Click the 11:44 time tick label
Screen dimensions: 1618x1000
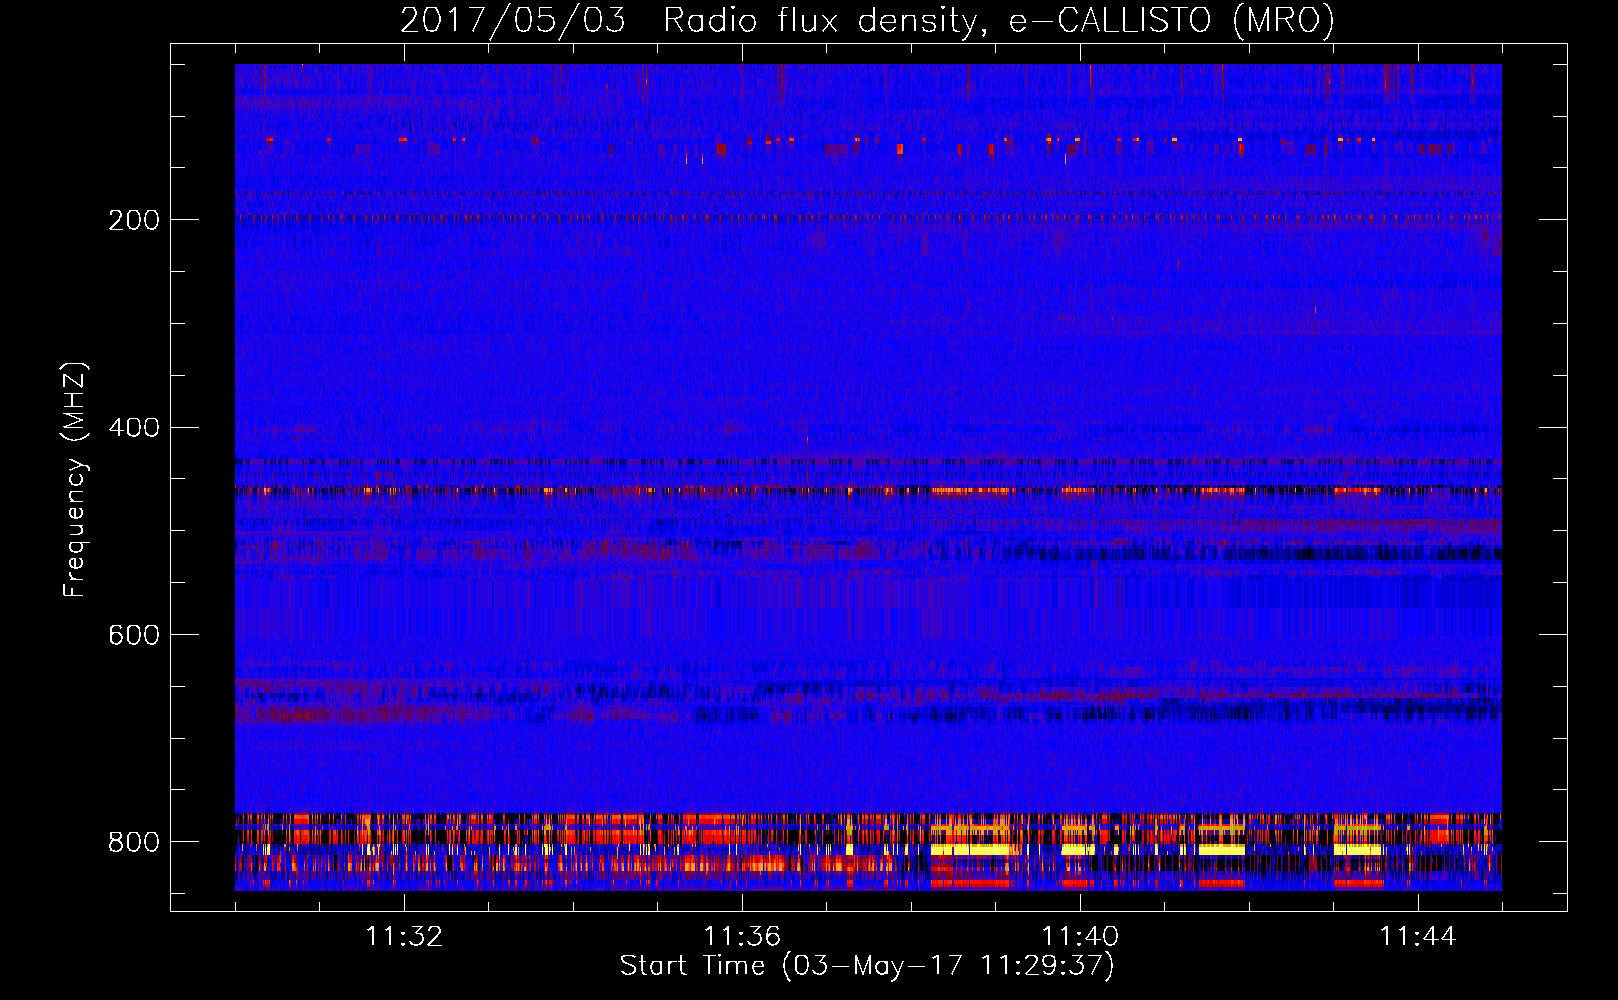point(1418,936)
